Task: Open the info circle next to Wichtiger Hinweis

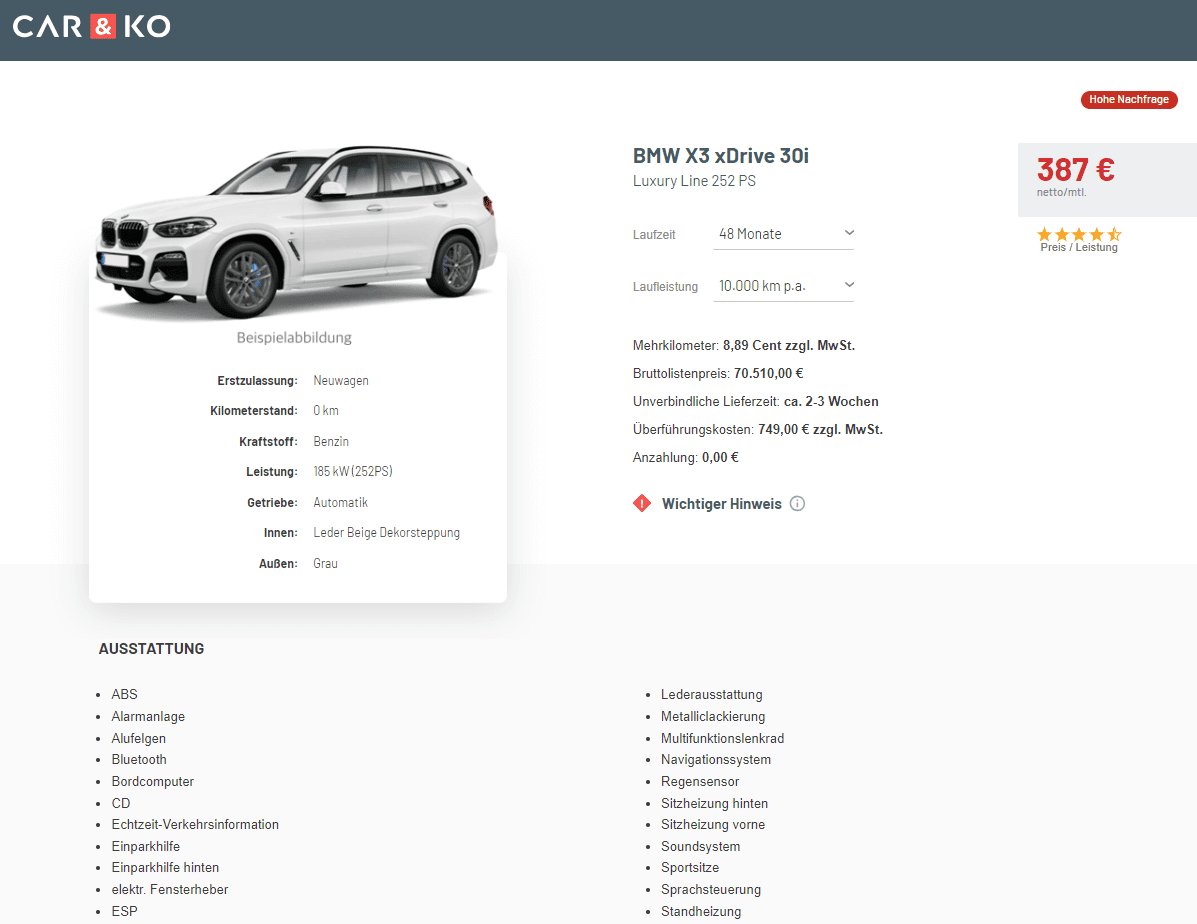Action: click(x=797, y=503)
